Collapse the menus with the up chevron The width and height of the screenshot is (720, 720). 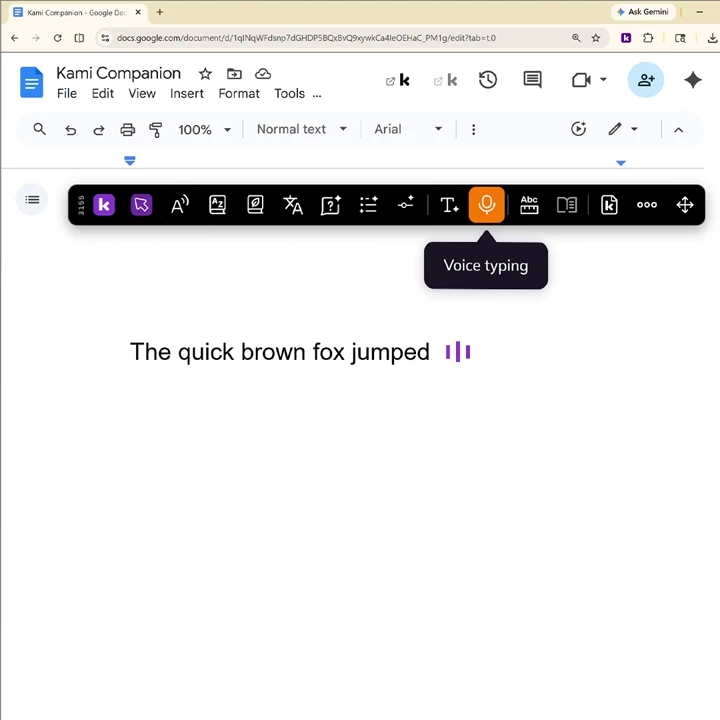click(x=678, y=130)
